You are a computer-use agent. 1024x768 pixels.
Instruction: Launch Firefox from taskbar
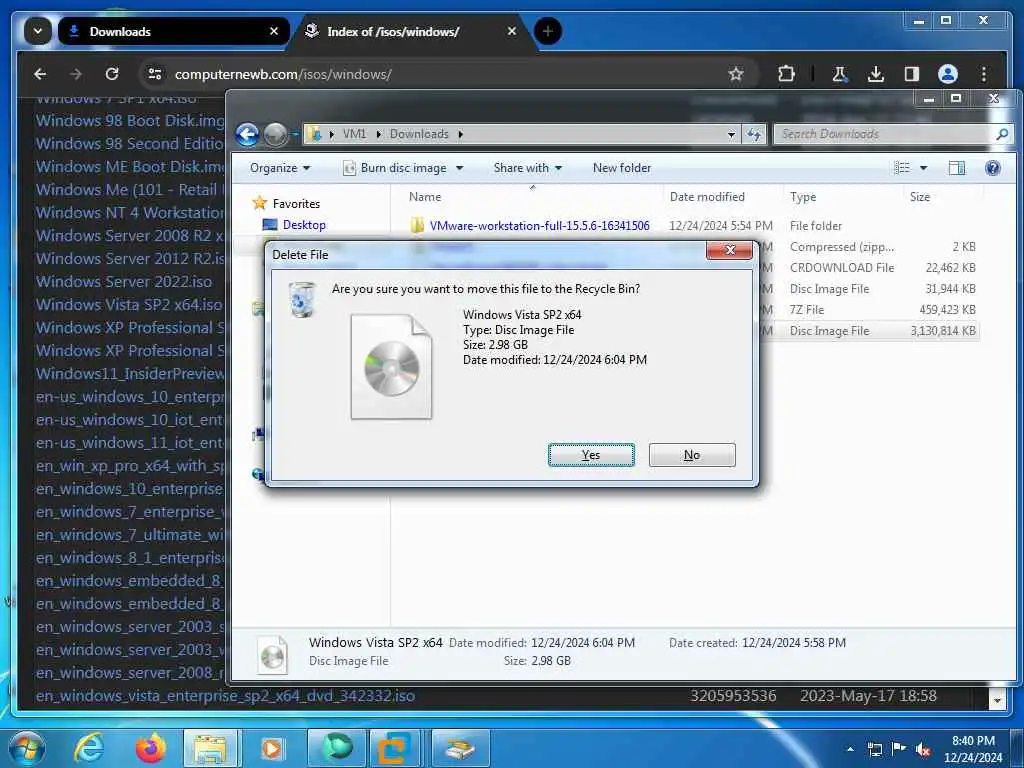coord(151,748)
